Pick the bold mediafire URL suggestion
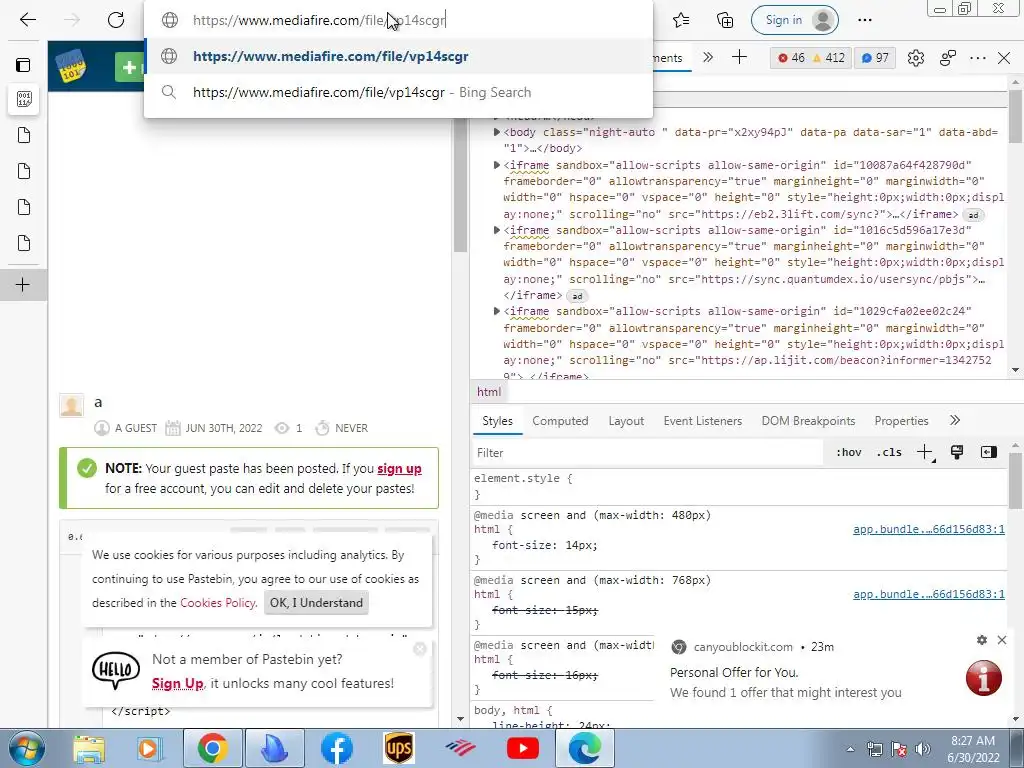Viewport: 1024px width, 768px height. [x=398, y=56]
